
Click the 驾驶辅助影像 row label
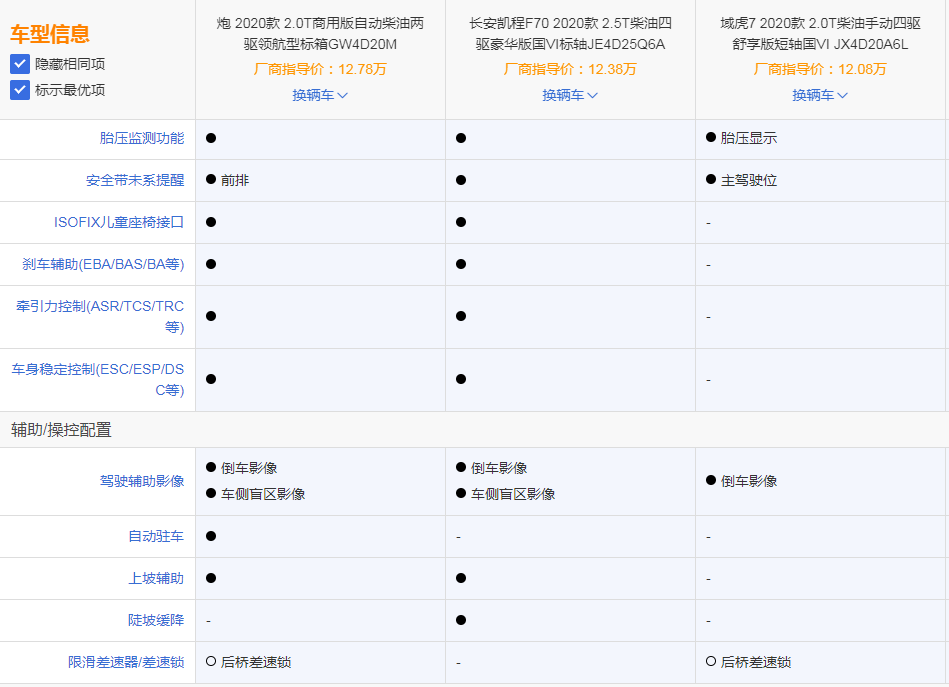point(142,481)
